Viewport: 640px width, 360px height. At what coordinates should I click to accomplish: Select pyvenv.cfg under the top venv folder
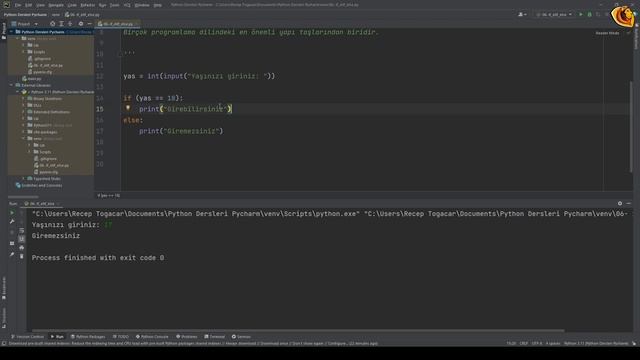pos(40,72)
